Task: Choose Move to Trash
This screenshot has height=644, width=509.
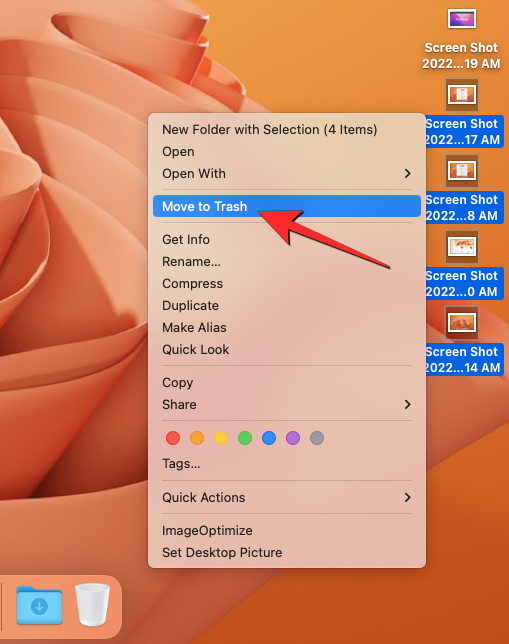Action: 287,206
